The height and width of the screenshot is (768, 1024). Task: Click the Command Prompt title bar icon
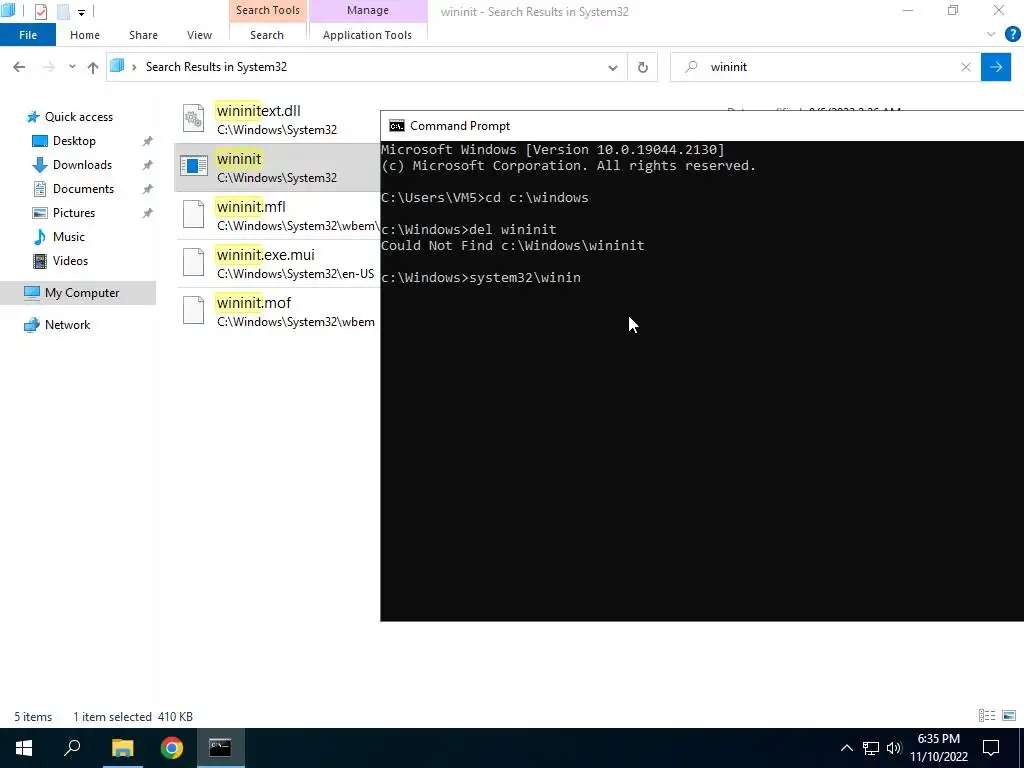coord(397,126)
